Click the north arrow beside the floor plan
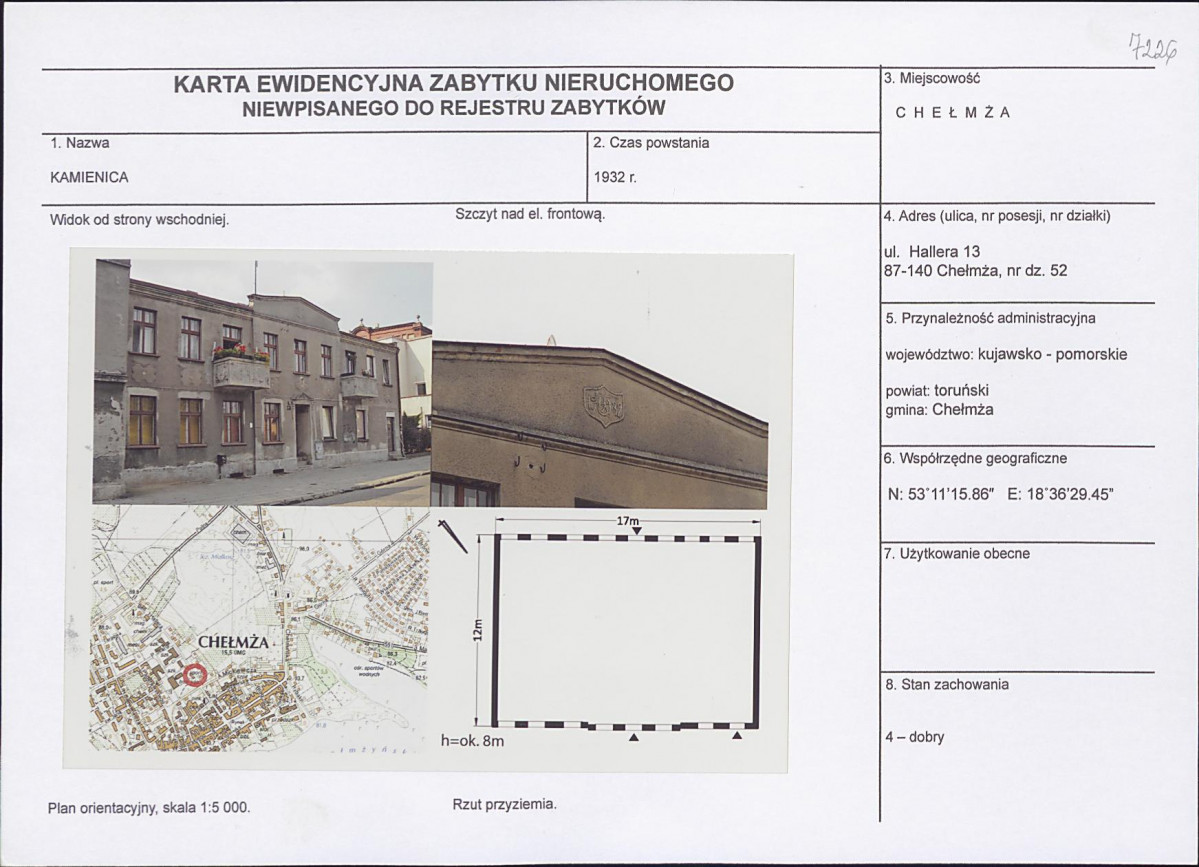1199x867 pixels. (x=452, y=535)
